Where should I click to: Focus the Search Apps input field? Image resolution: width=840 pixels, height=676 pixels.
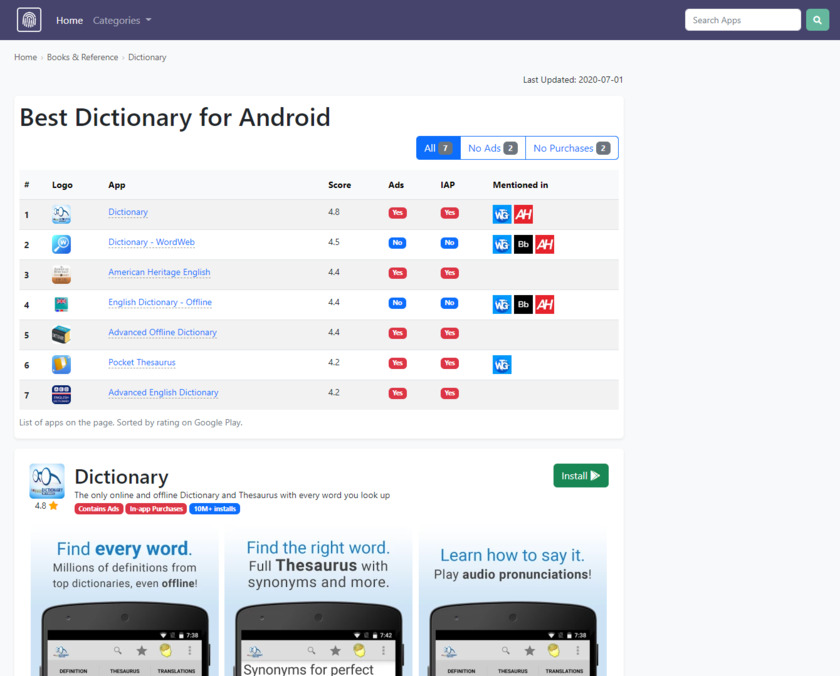point(742,20)
